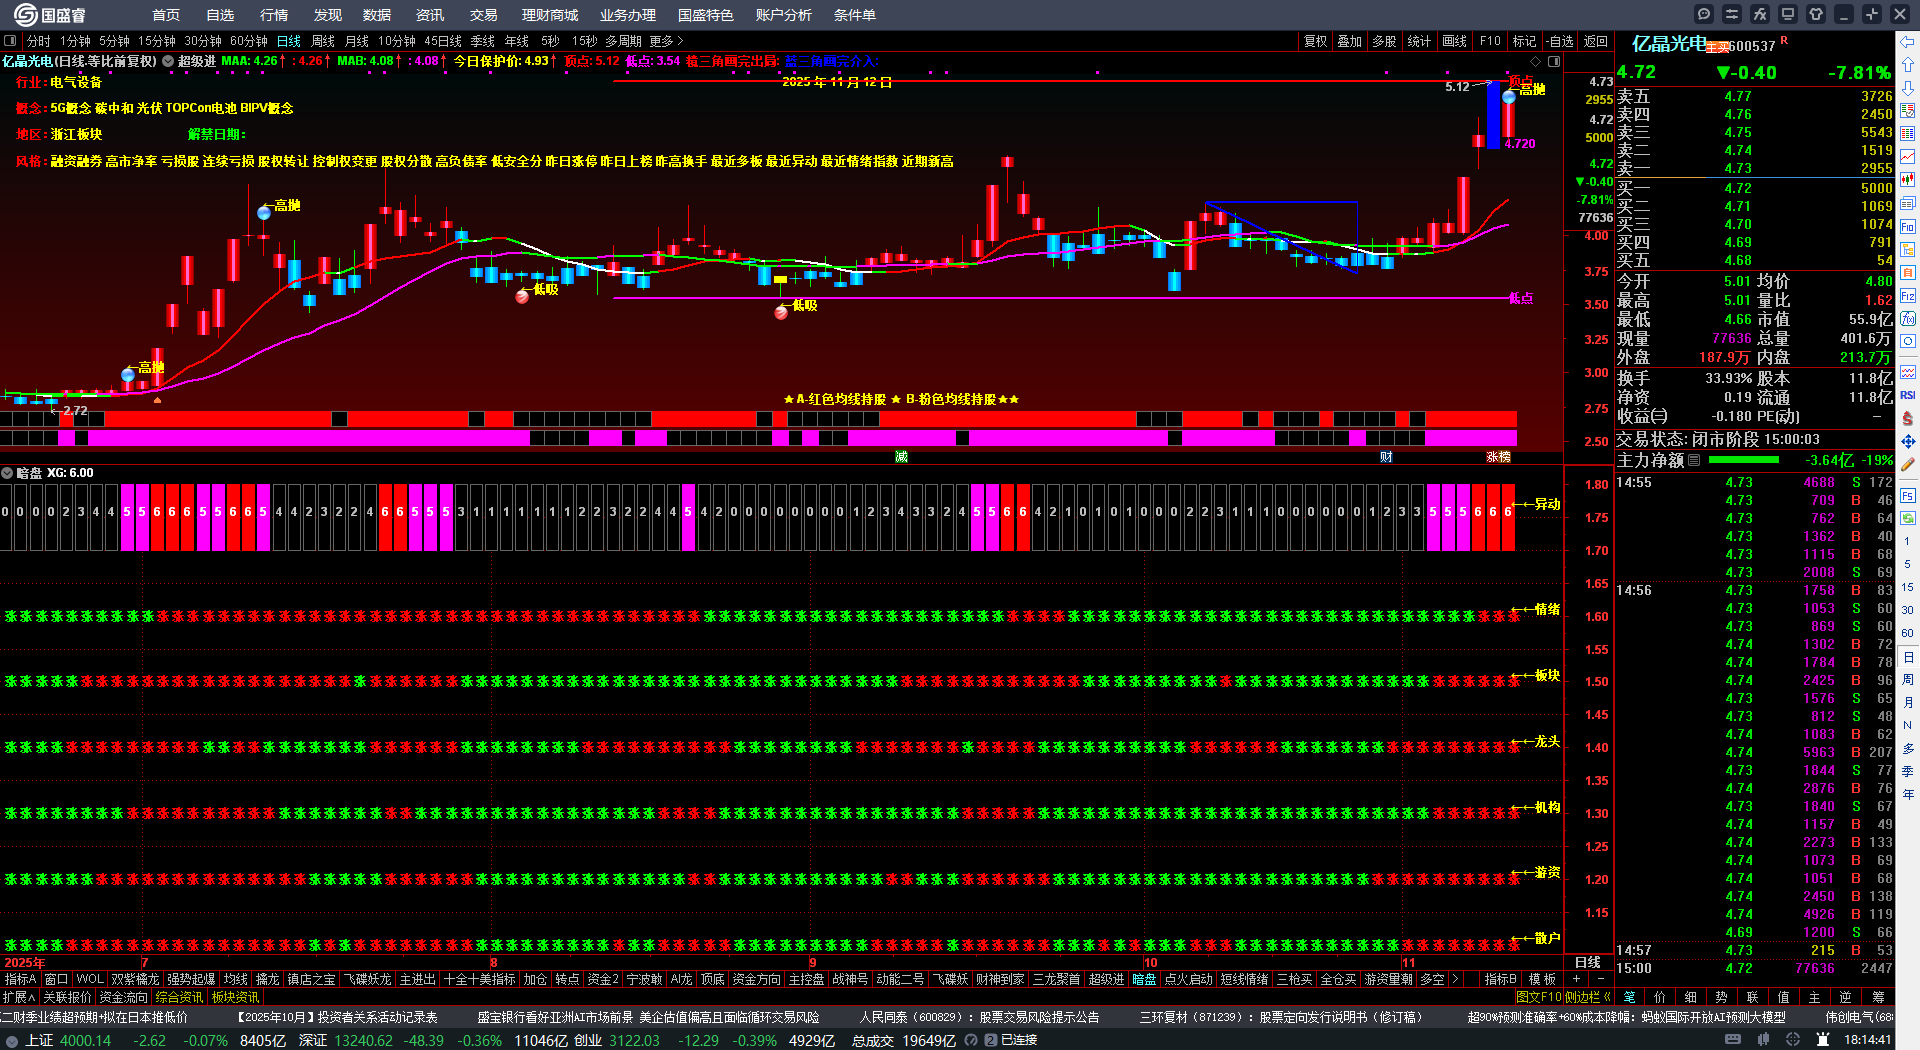Open the 交易 menu
Screen dimensions: 1920x1050
pyautogui.click(x=484, y=15)
